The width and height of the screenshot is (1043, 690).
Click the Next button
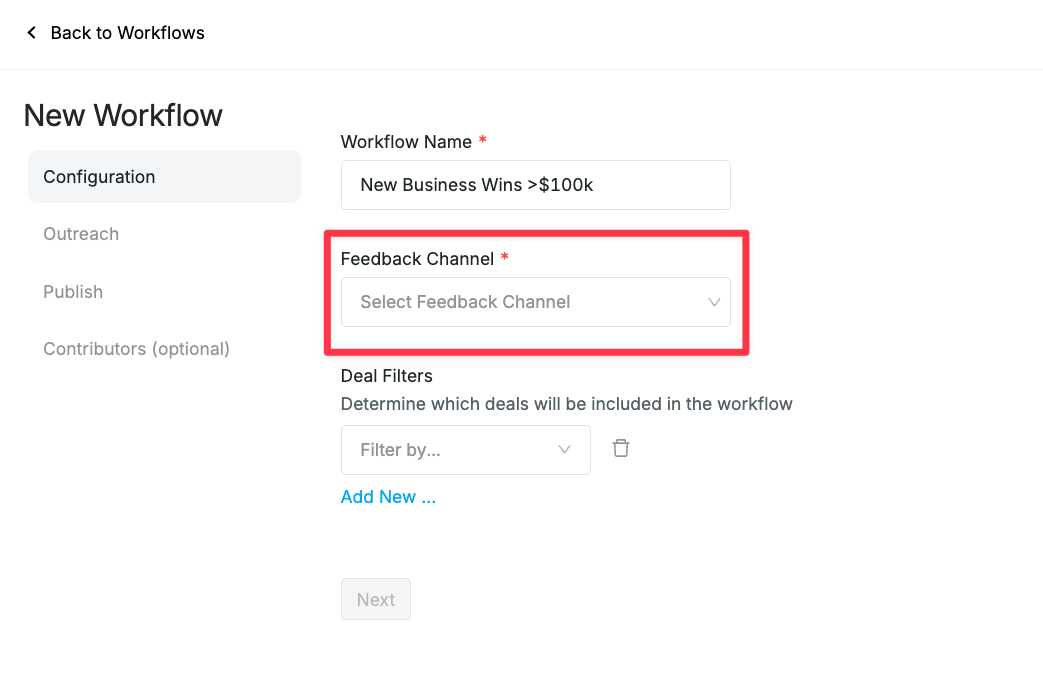coord(376,600)
